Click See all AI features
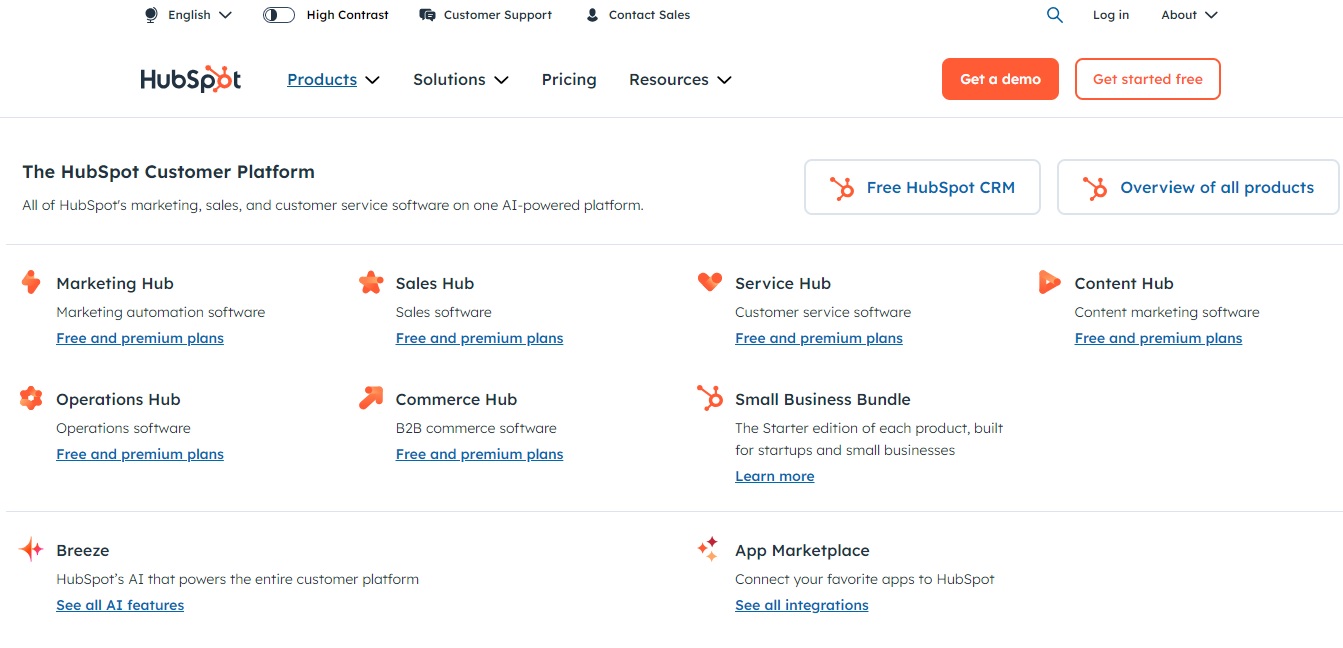The width and height of the screenshot is (1343, 648). 120,605
